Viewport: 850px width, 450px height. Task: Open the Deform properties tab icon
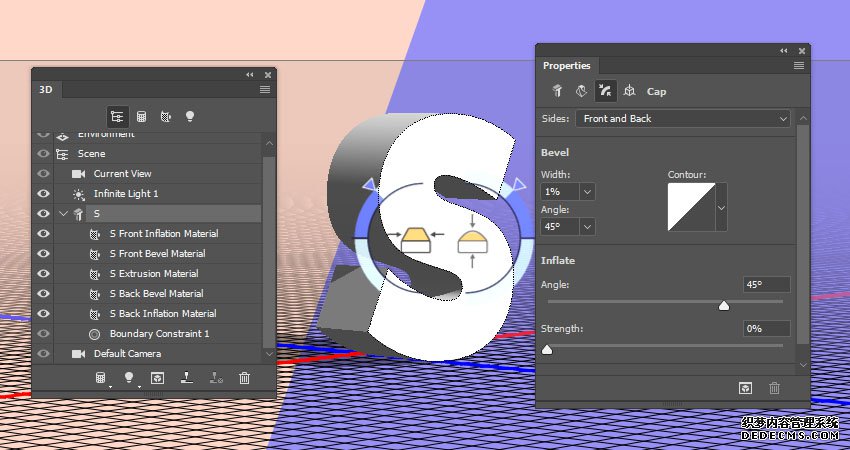tap(581, 91)
